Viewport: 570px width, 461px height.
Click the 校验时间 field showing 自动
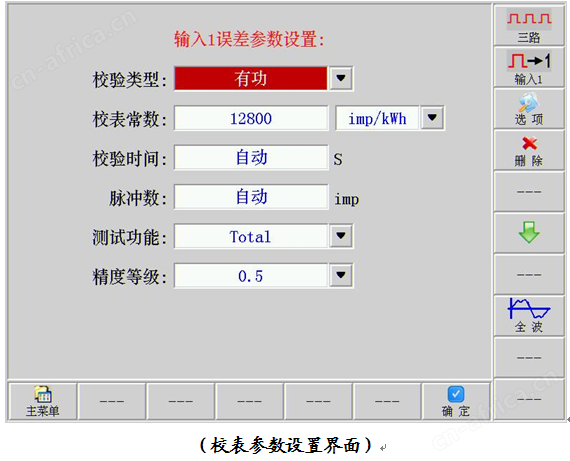pyautogui.click(x=251, y=157)
